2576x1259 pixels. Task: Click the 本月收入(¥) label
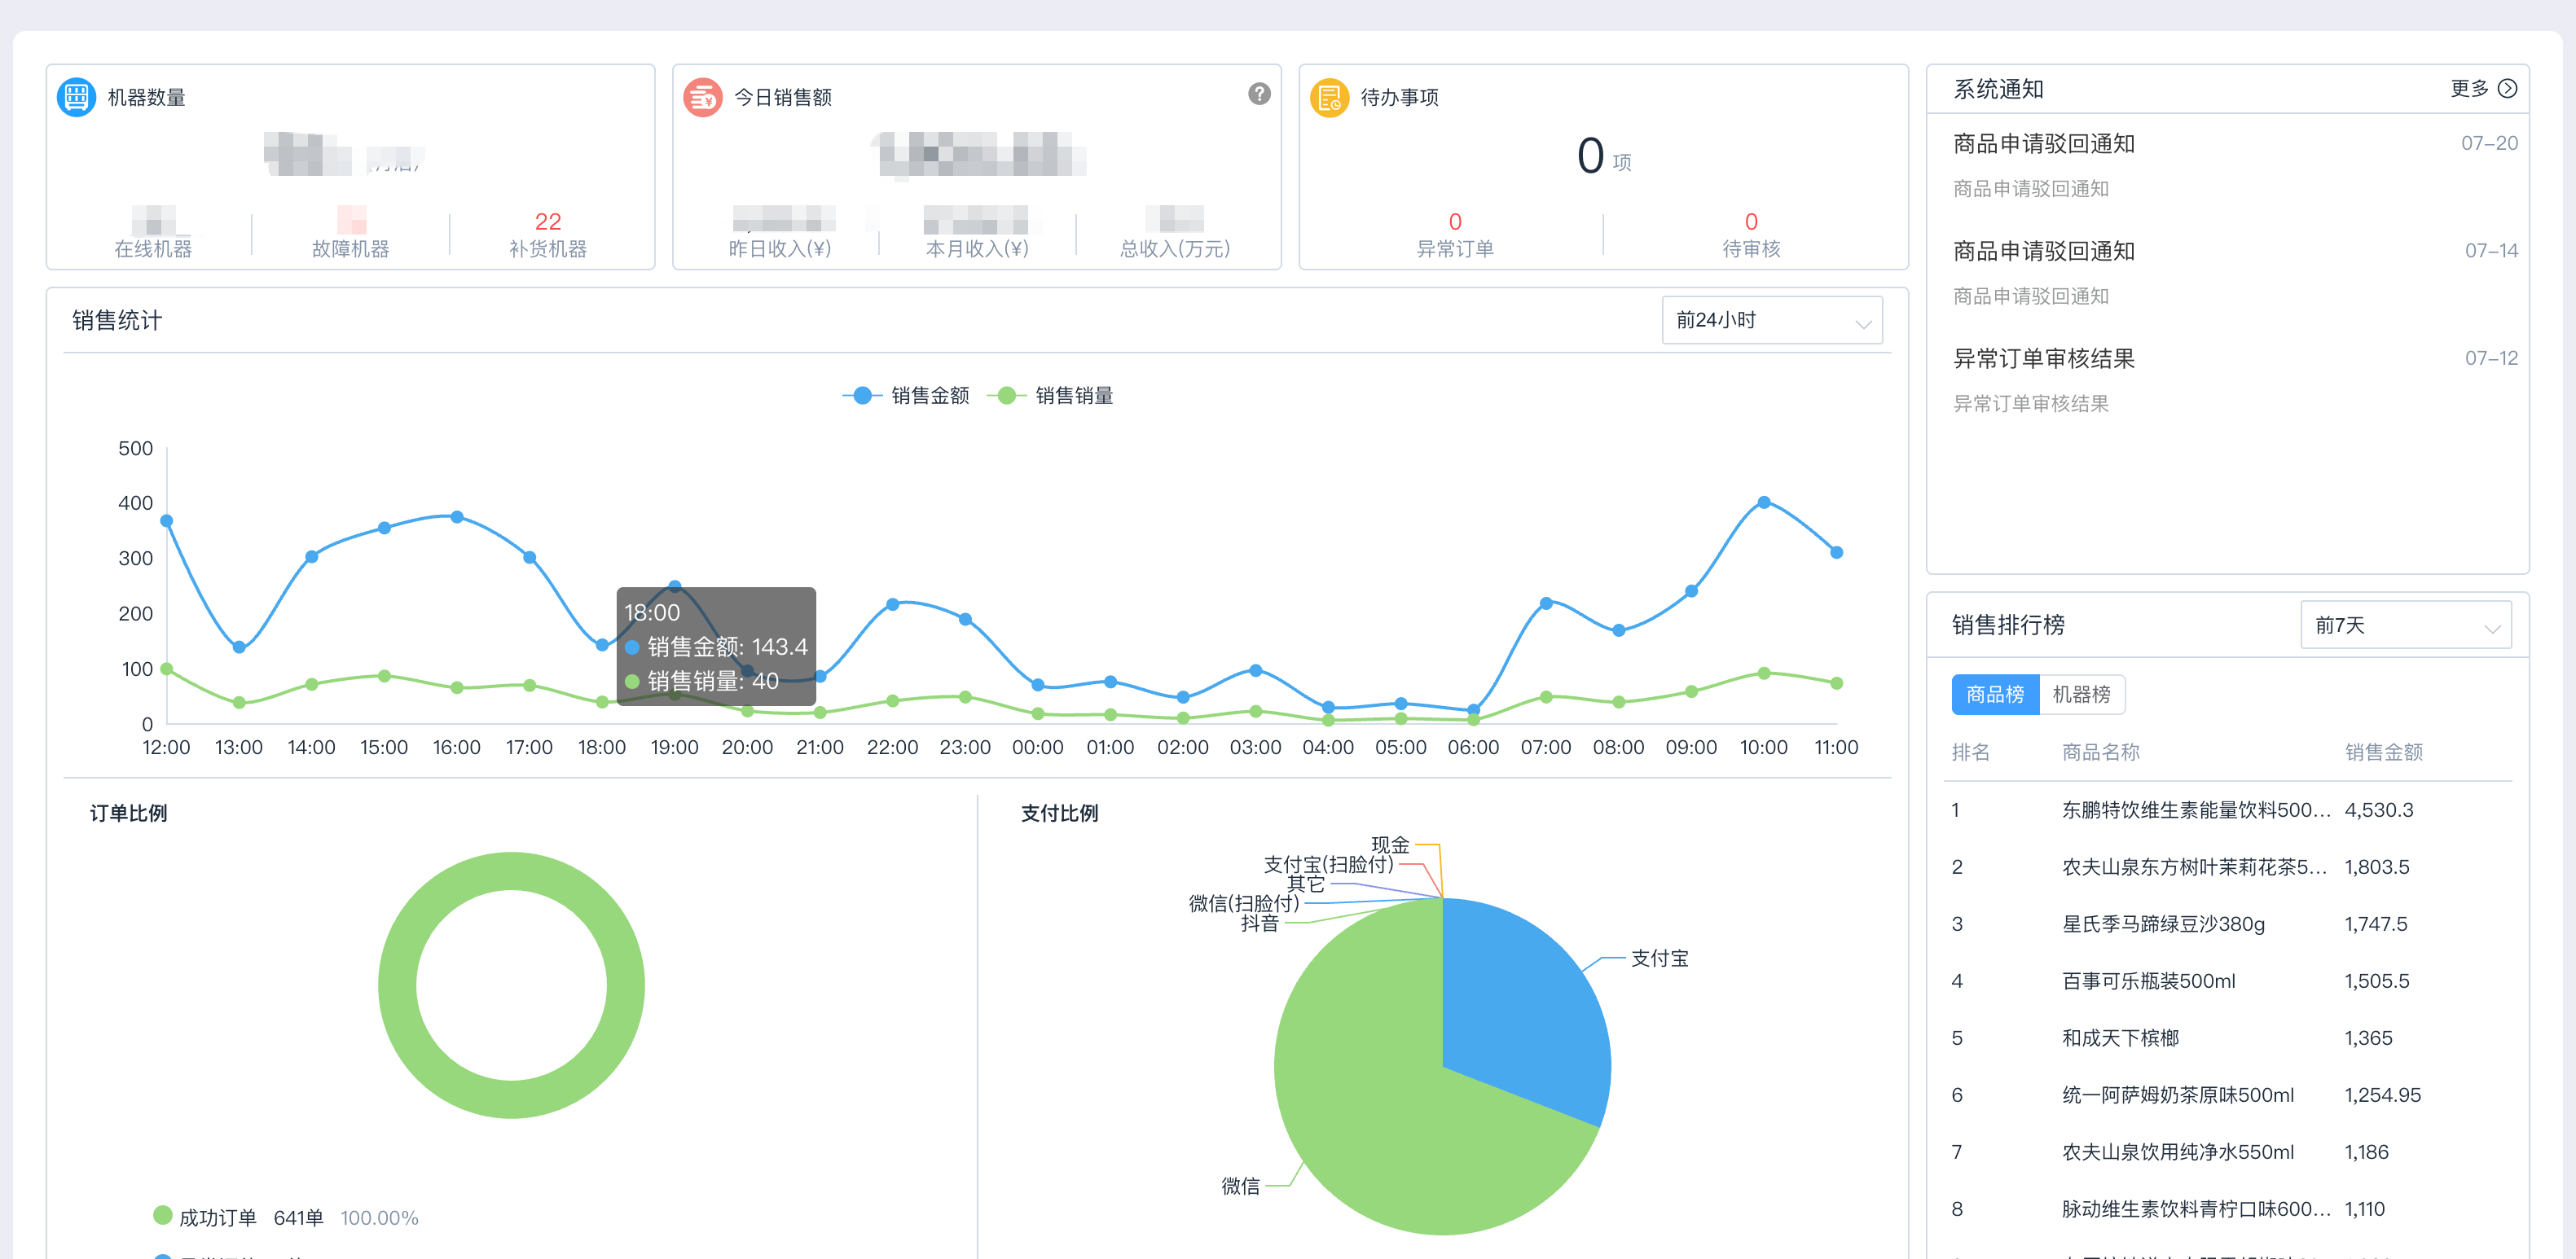point(977,249)
